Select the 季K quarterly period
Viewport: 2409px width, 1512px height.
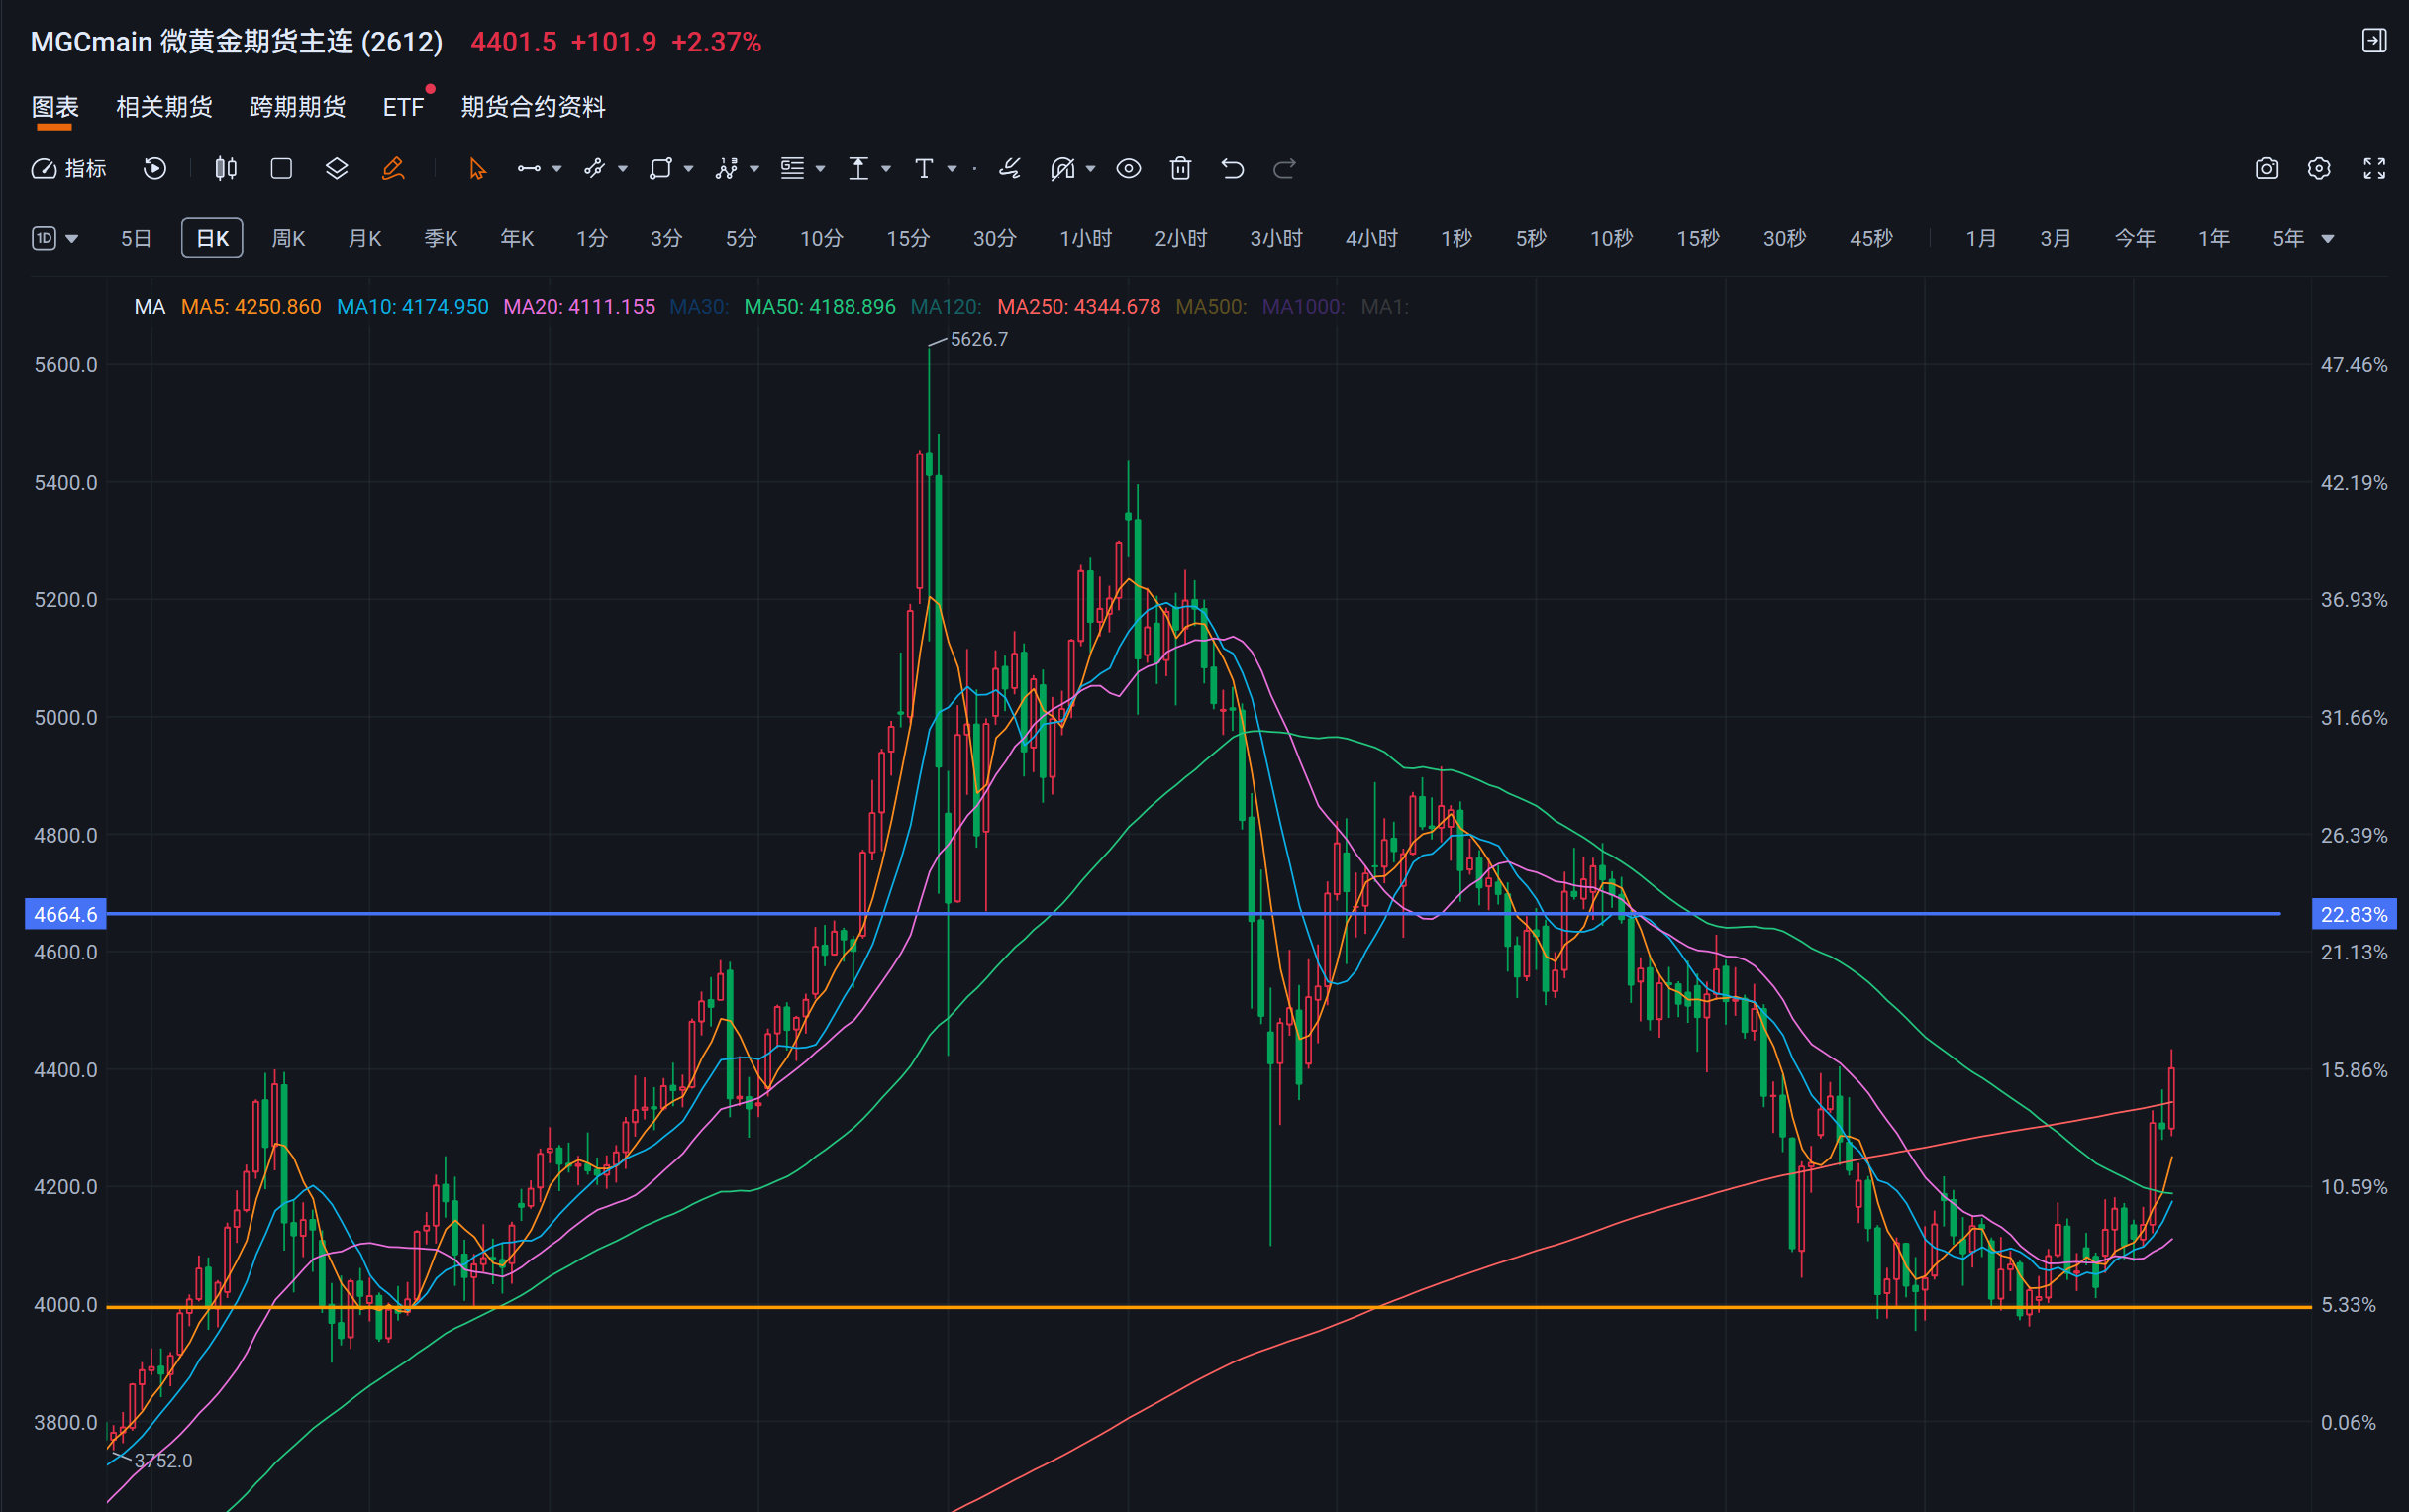[440, 238]
